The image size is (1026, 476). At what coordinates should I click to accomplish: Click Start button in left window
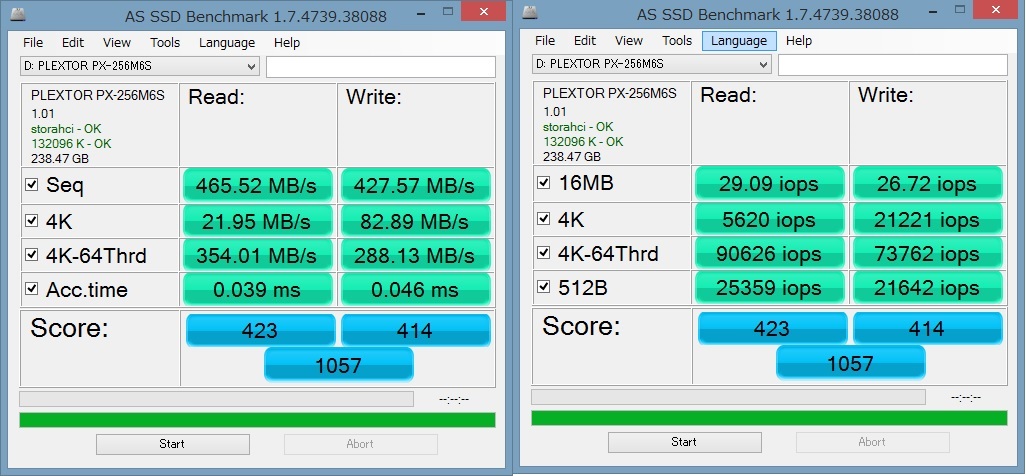click(x=173, y=444)
